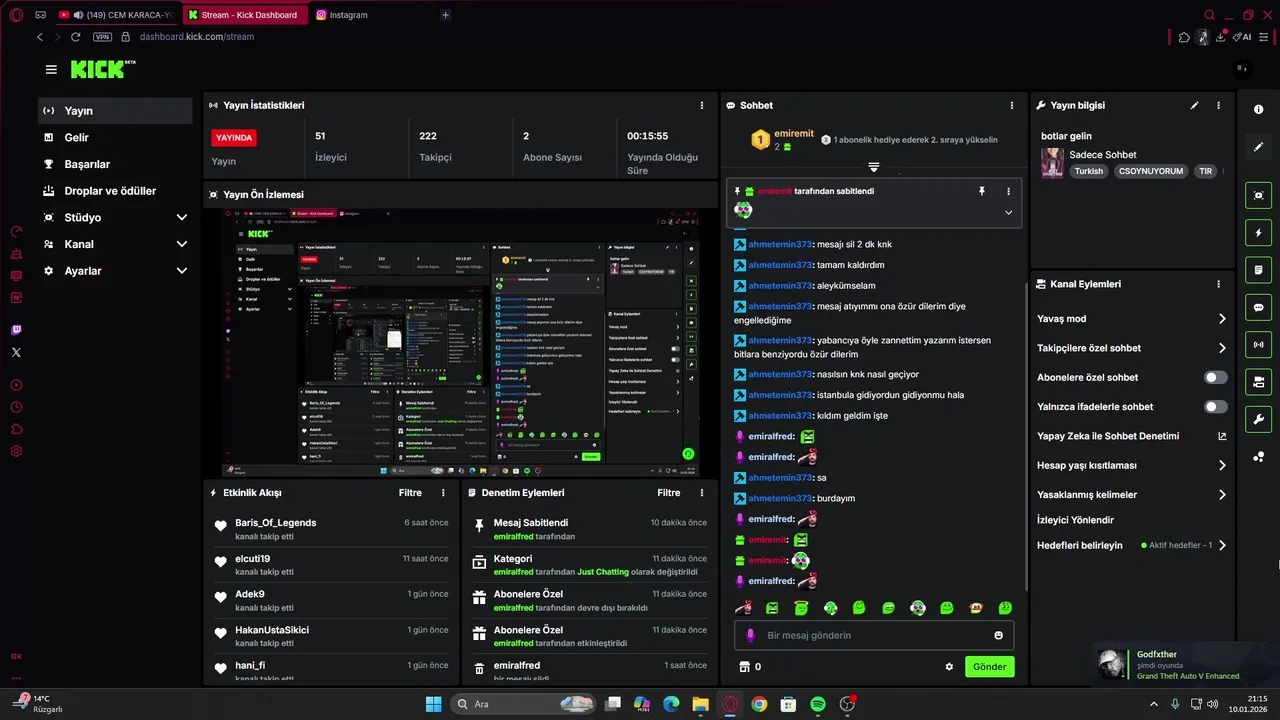Open Kanal Eylemleri three-dot options
Screen dimensions: 1280x720
pyautogui.click(x=1218, y=284)
